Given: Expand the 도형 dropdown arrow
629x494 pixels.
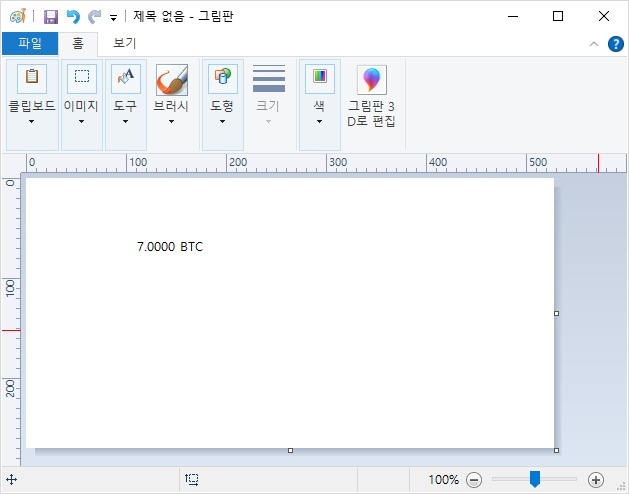Looking at the screenshot, I should [222, 122].
